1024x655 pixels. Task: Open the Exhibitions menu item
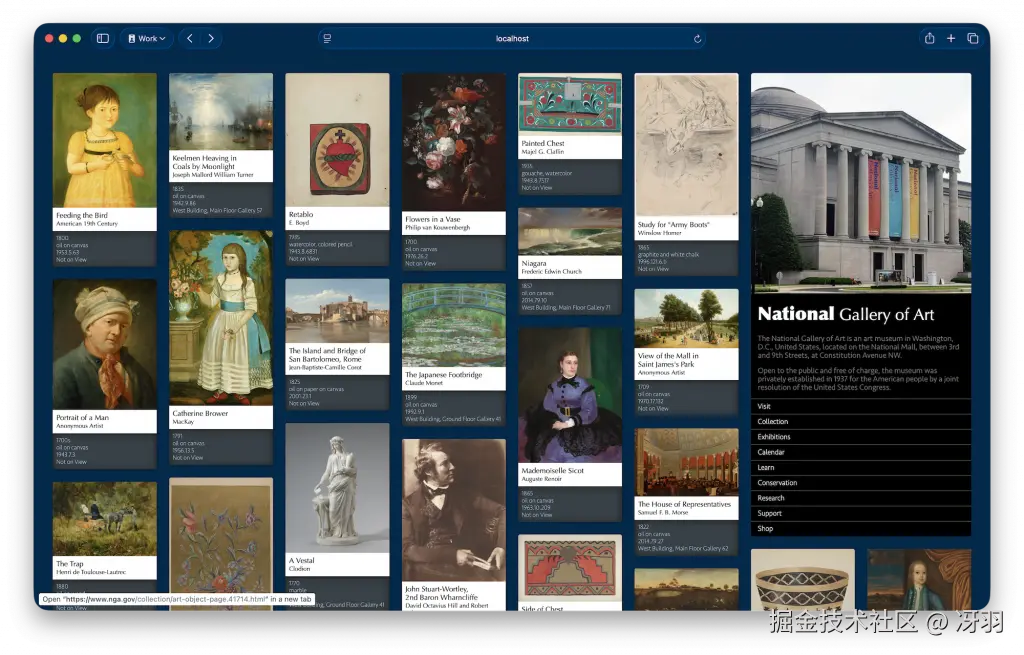(x=861, y=437)
